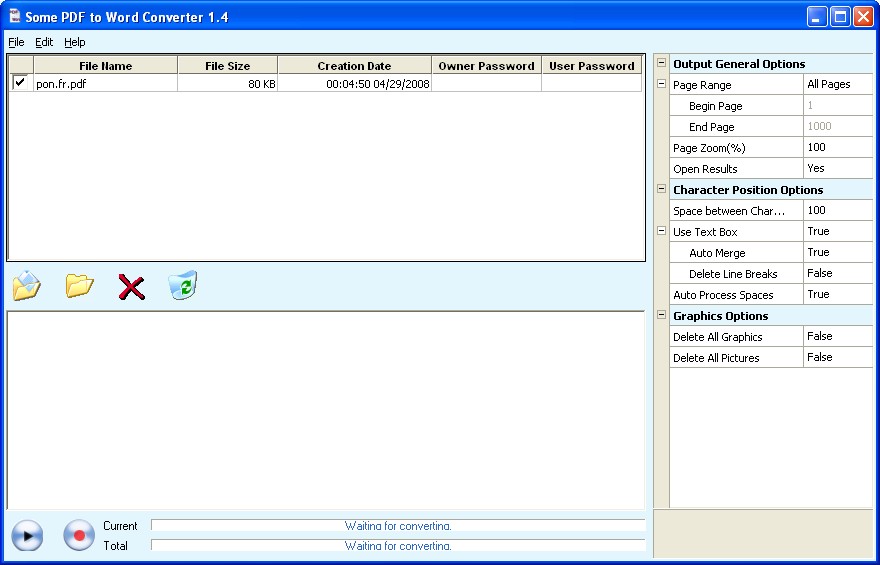
Task: Click the Delete Line Breaks property label
Action: [x=733, y=274]
